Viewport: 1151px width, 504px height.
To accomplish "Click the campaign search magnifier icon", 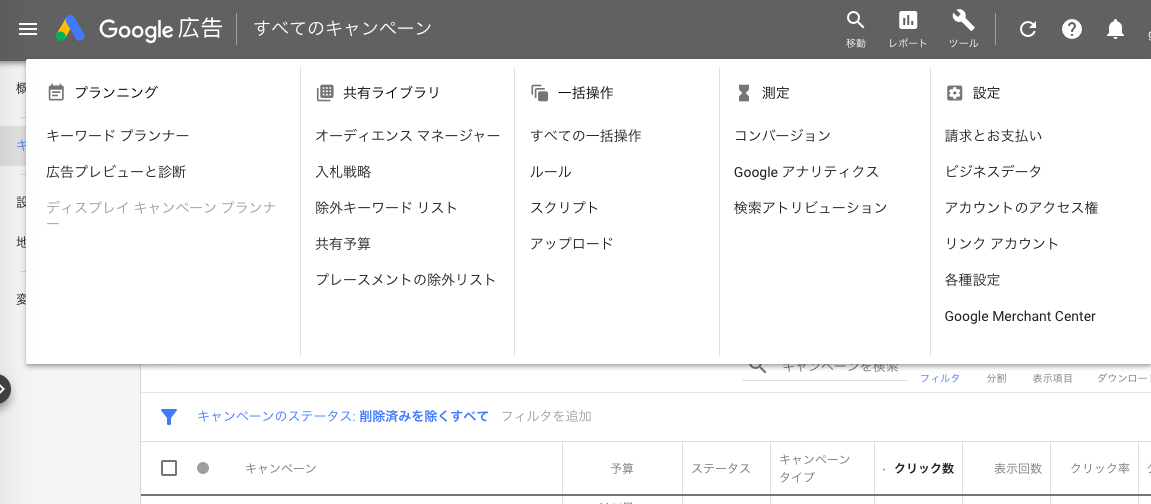I will click(758, 367).
